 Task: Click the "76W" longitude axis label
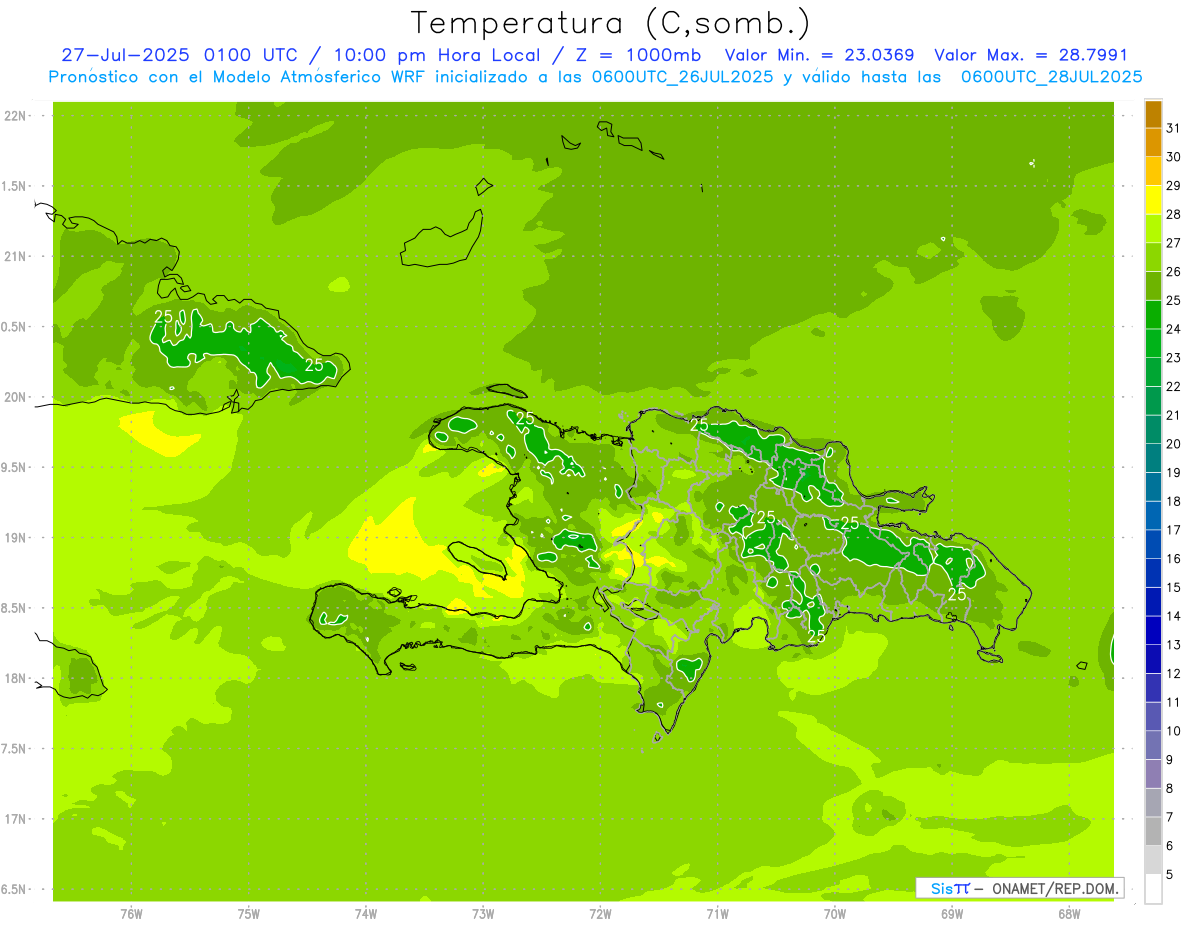pos(131,914)
